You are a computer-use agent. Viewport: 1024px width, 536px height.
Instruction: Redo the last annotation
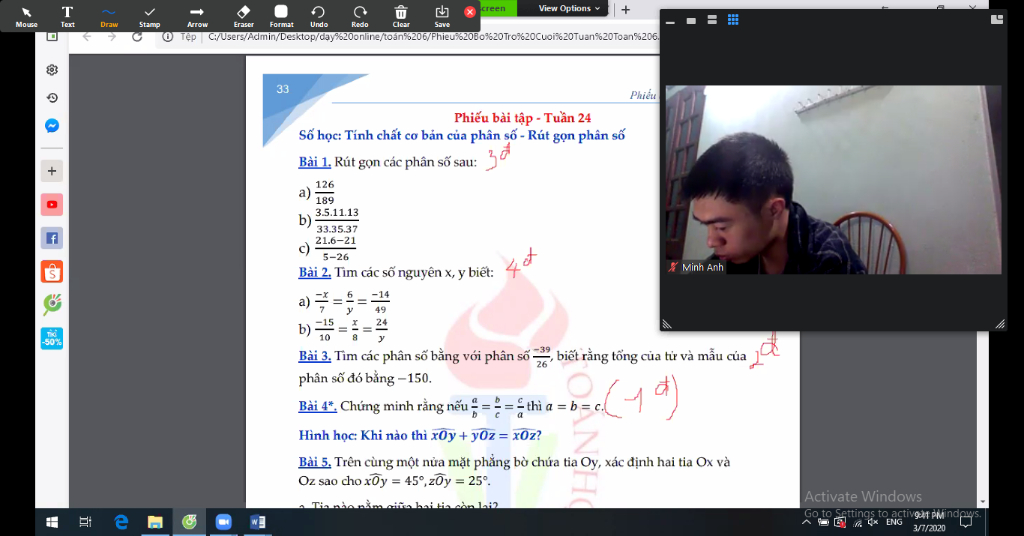[360, 16]
